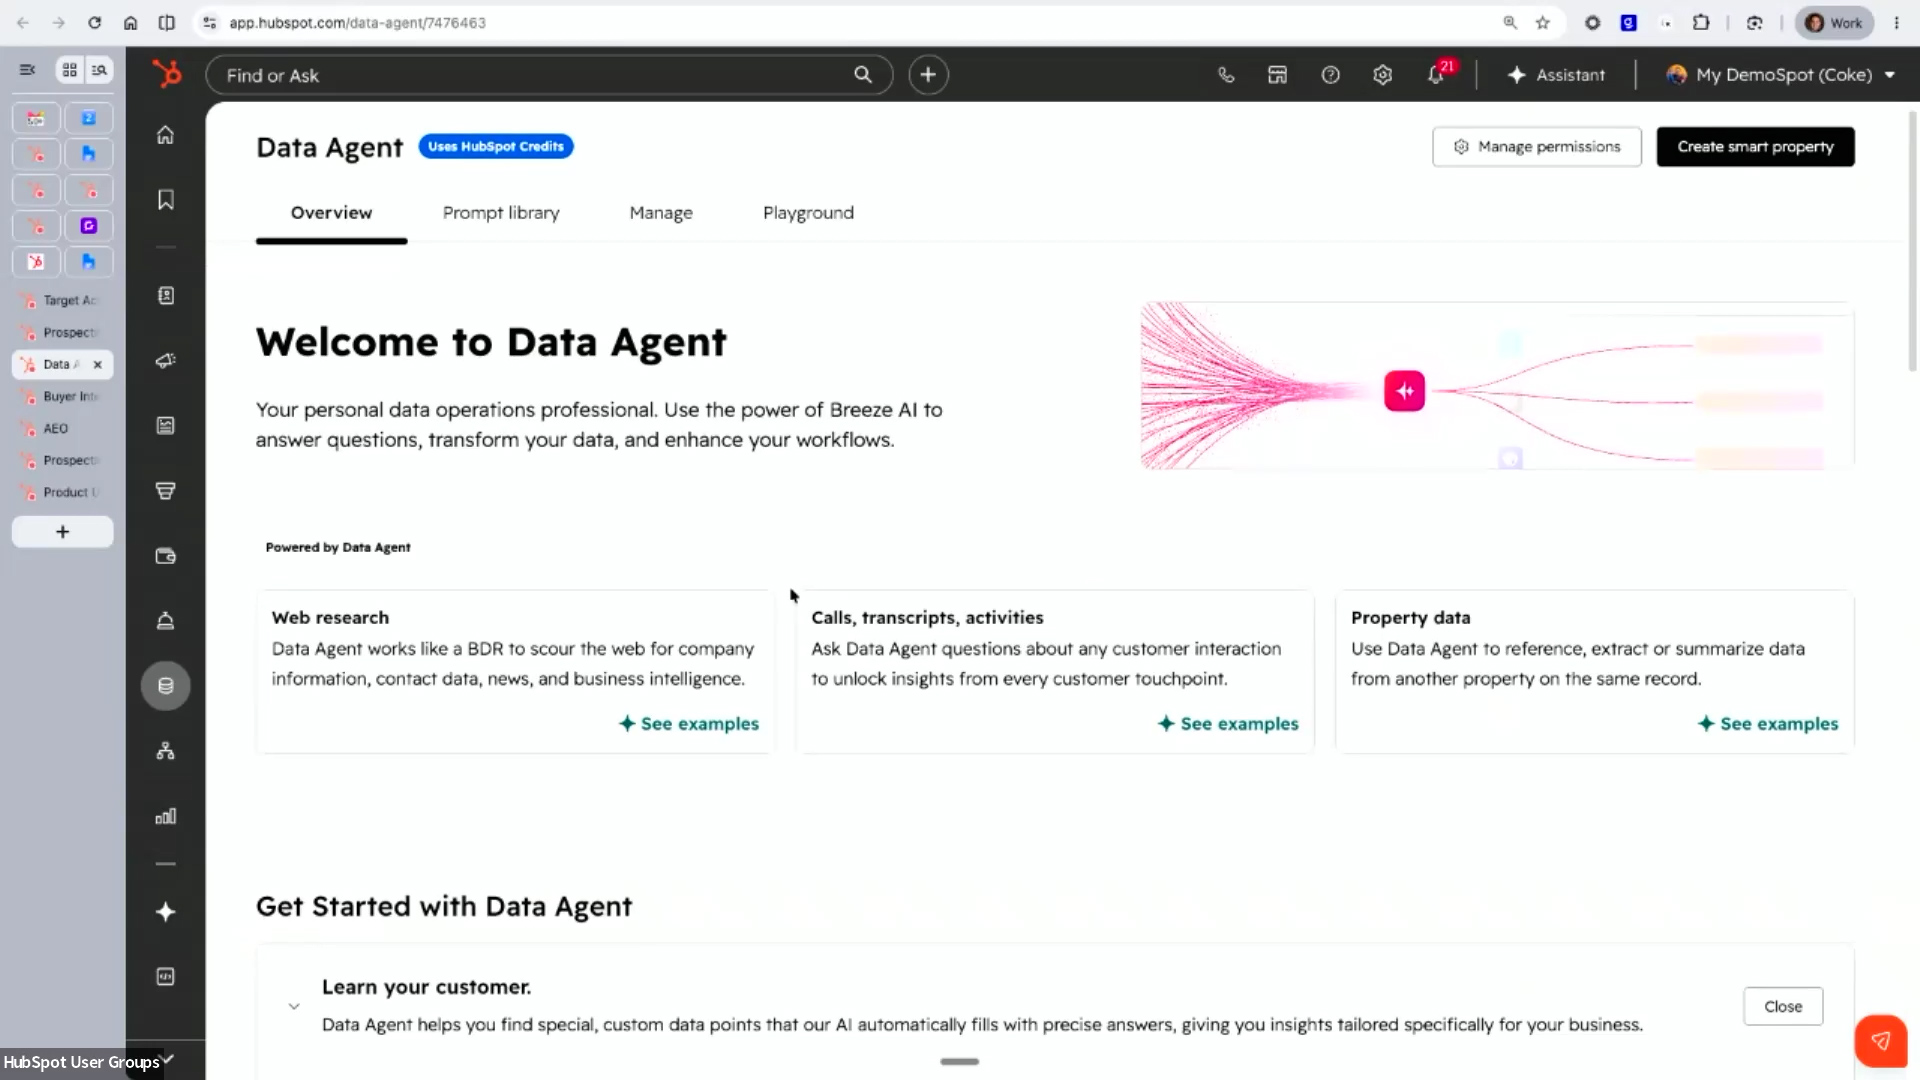Click Create smart property button
1920x1080 pixels.
click(x=1756, y=147)
